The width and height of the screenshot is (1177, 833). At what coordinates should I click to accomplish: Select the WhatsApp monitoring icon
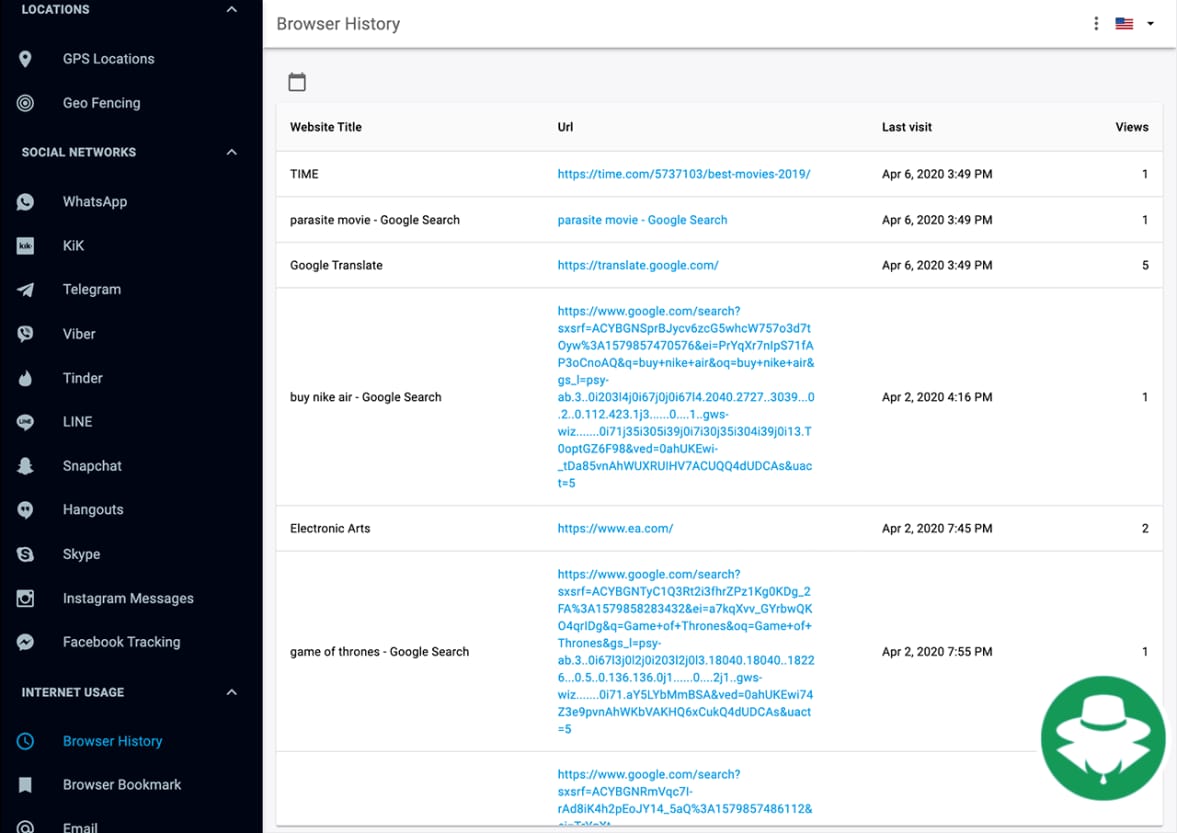click(x=25, y=201)
